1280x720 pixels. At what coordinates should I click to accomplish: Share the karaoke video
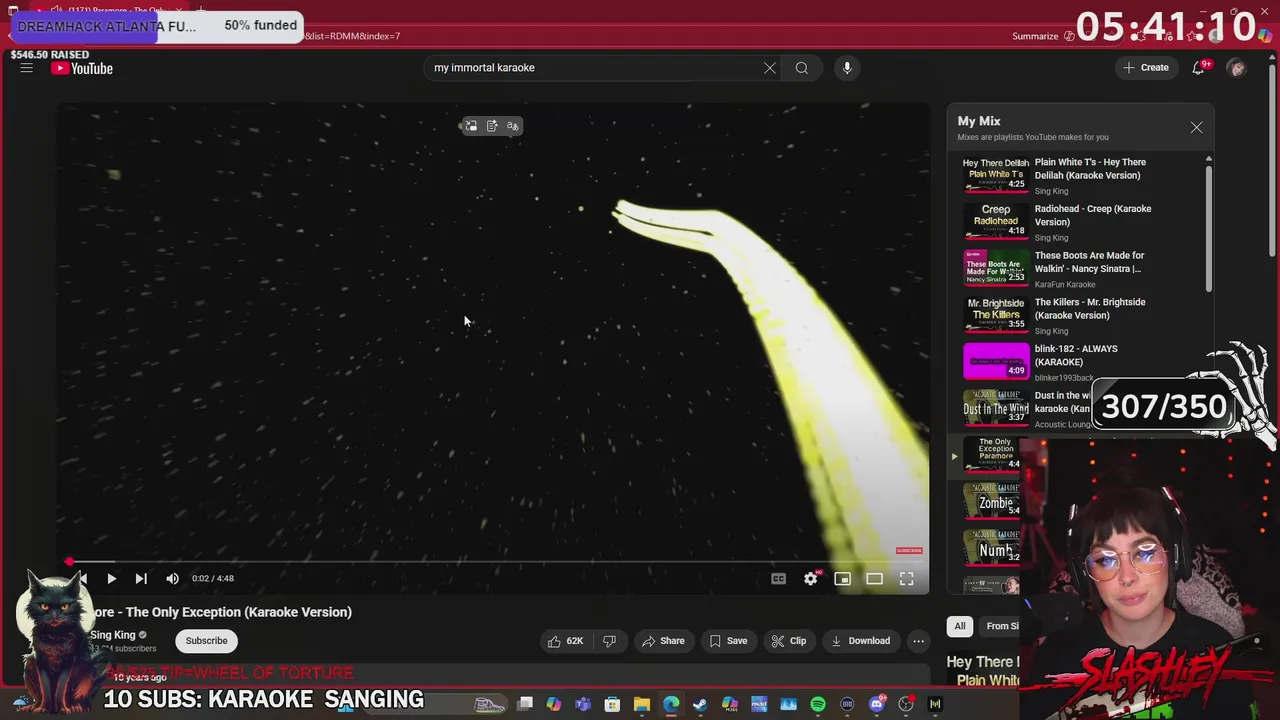click(663, 641)
